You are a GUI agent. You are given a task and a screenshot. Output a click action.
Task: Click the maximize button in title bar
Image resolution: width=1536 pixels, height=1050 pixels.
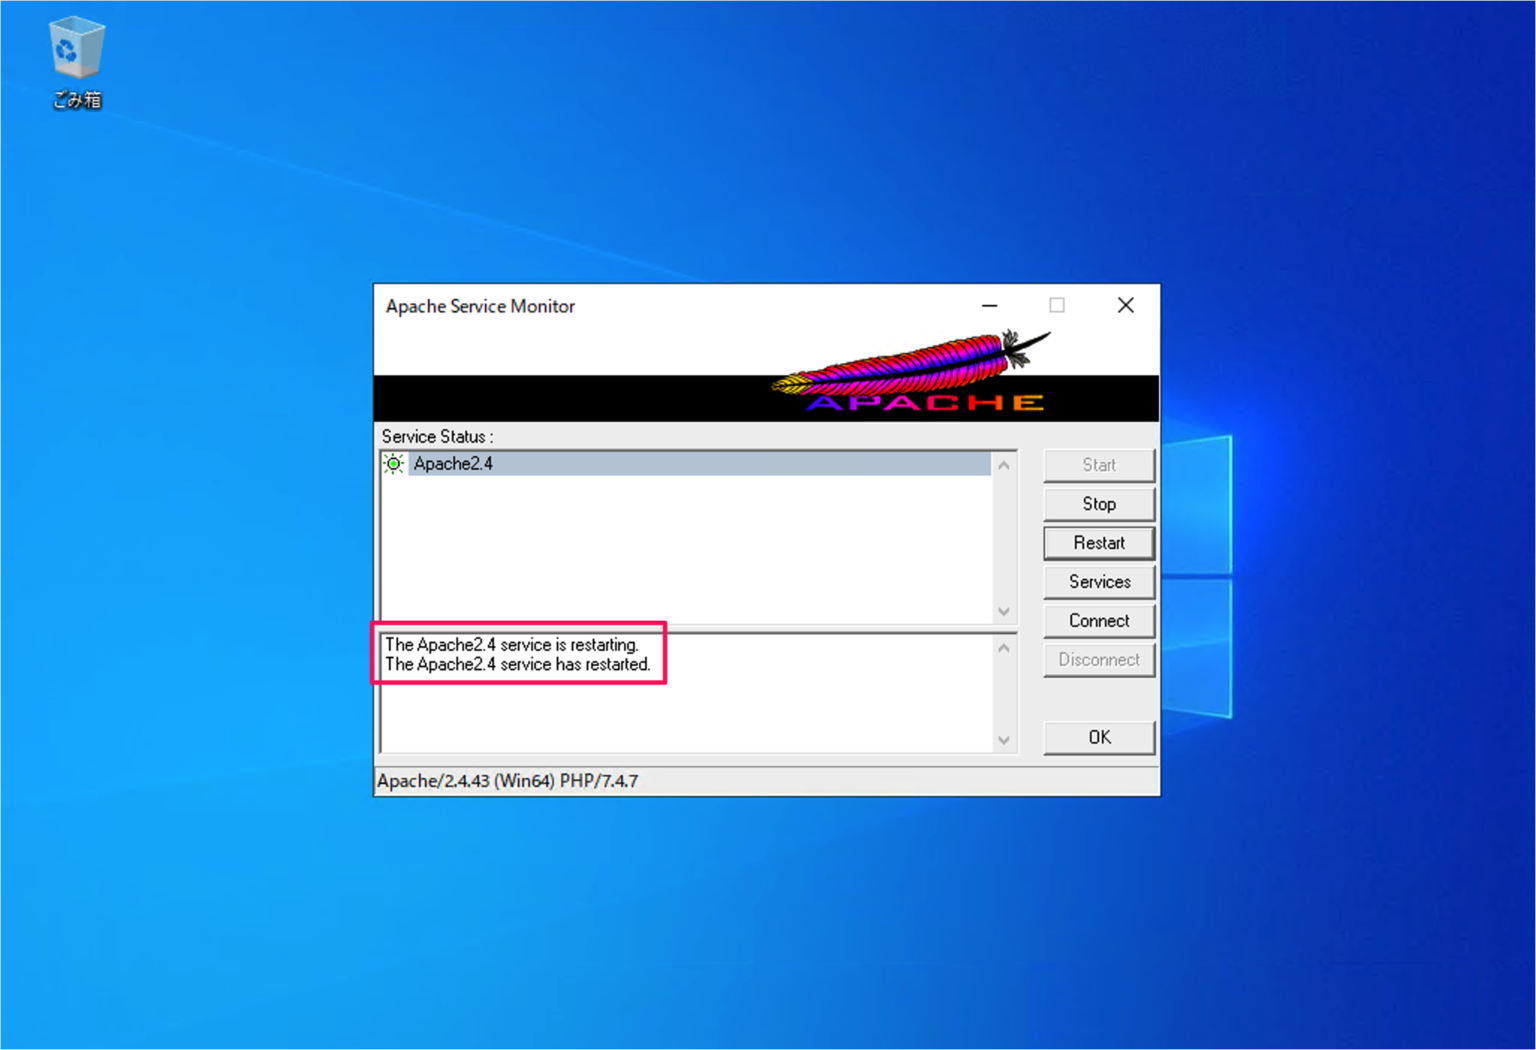(x=1057, y=305)
